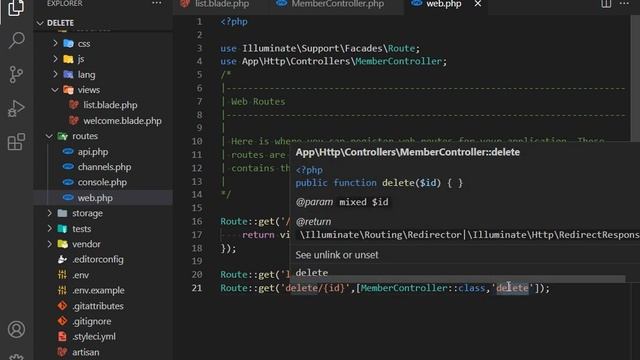Click the hover popup title MemberController::delete
This screenshot has width=640, height=360.
click(408, 152)
